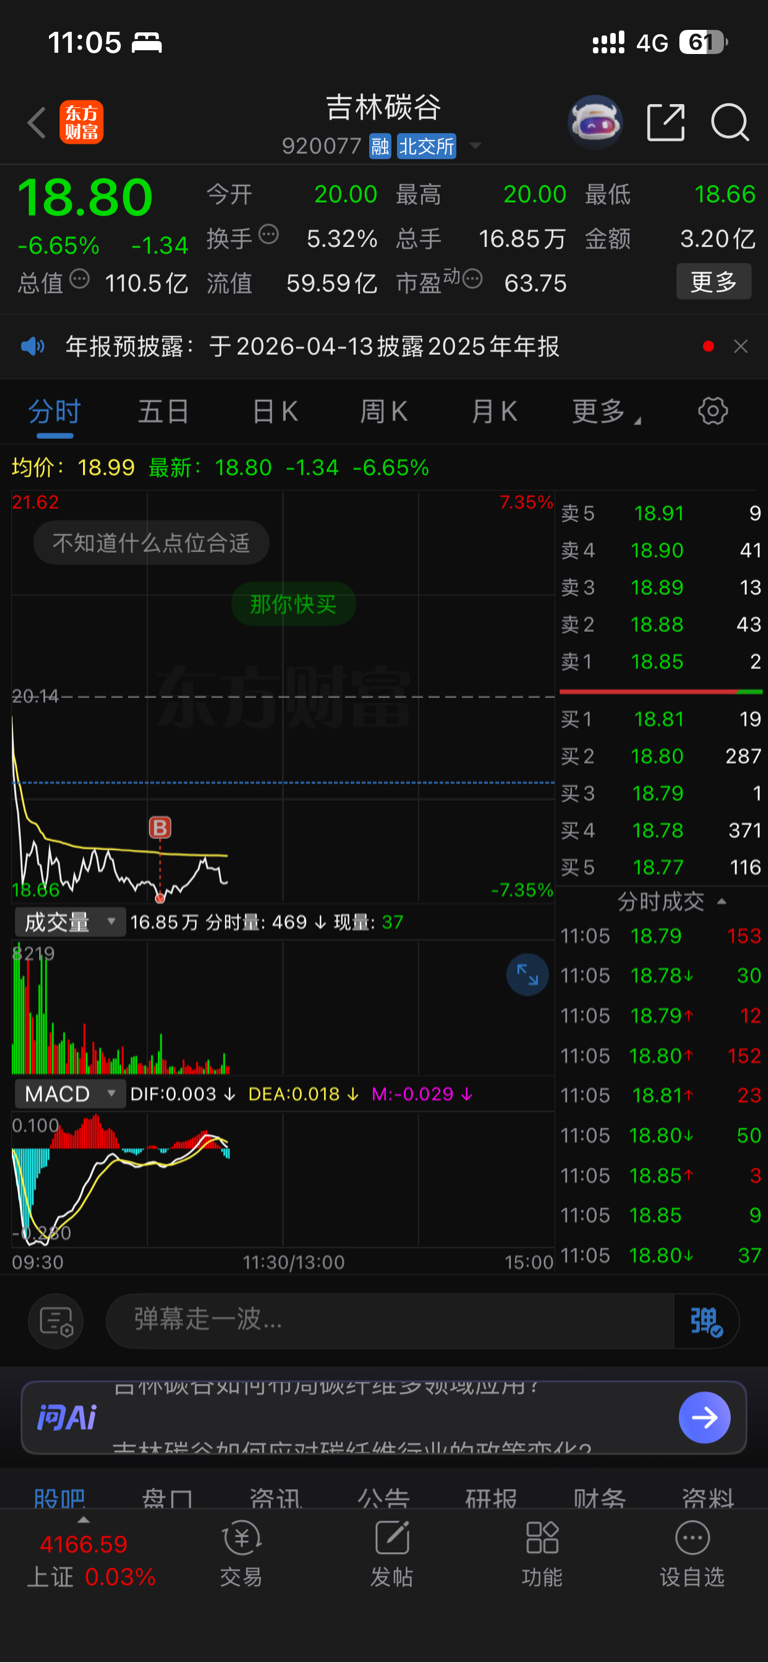Tap the 问Ai assistant logo
Screen dimensions: 768x1663
[x=67, y=1417]
